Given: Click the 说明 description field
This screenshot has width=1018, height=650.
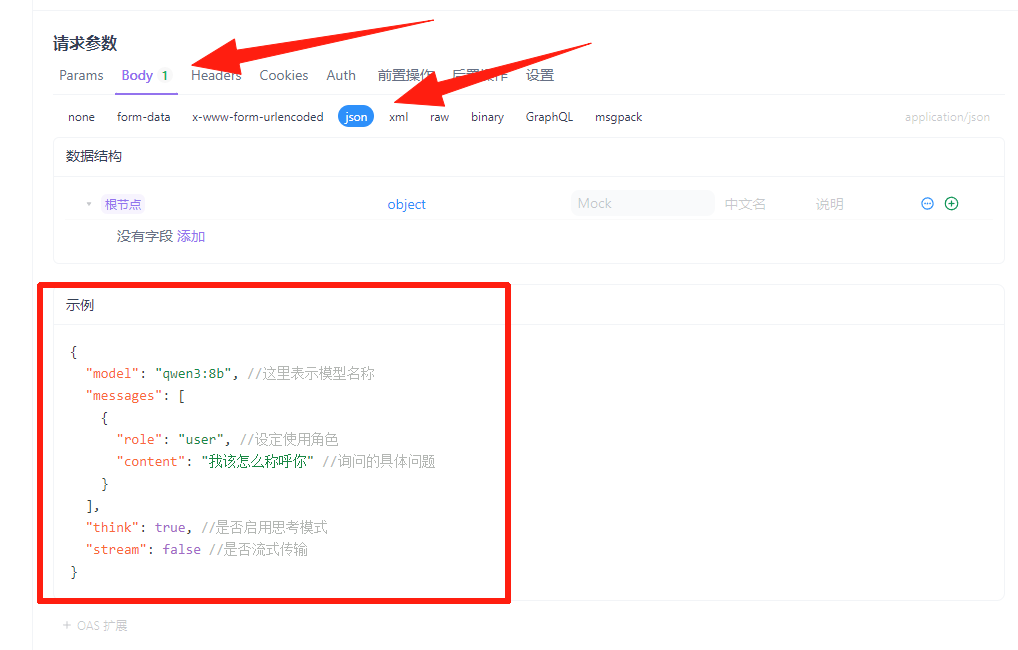Looking at the screenshot, I should click(x=830, y=204).
